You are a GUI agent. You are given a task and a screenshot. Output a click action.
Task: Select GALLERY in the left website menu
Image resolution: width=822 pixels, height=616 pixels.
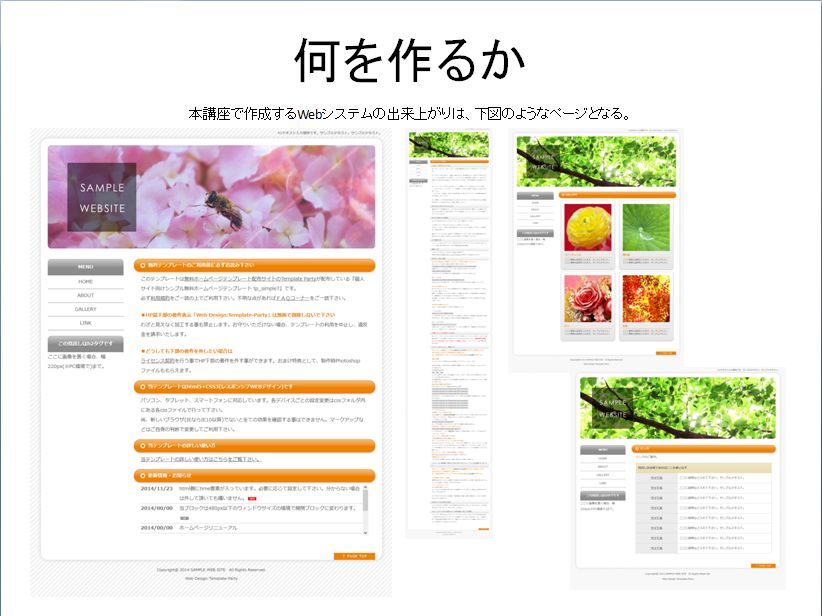coord(86,309)
